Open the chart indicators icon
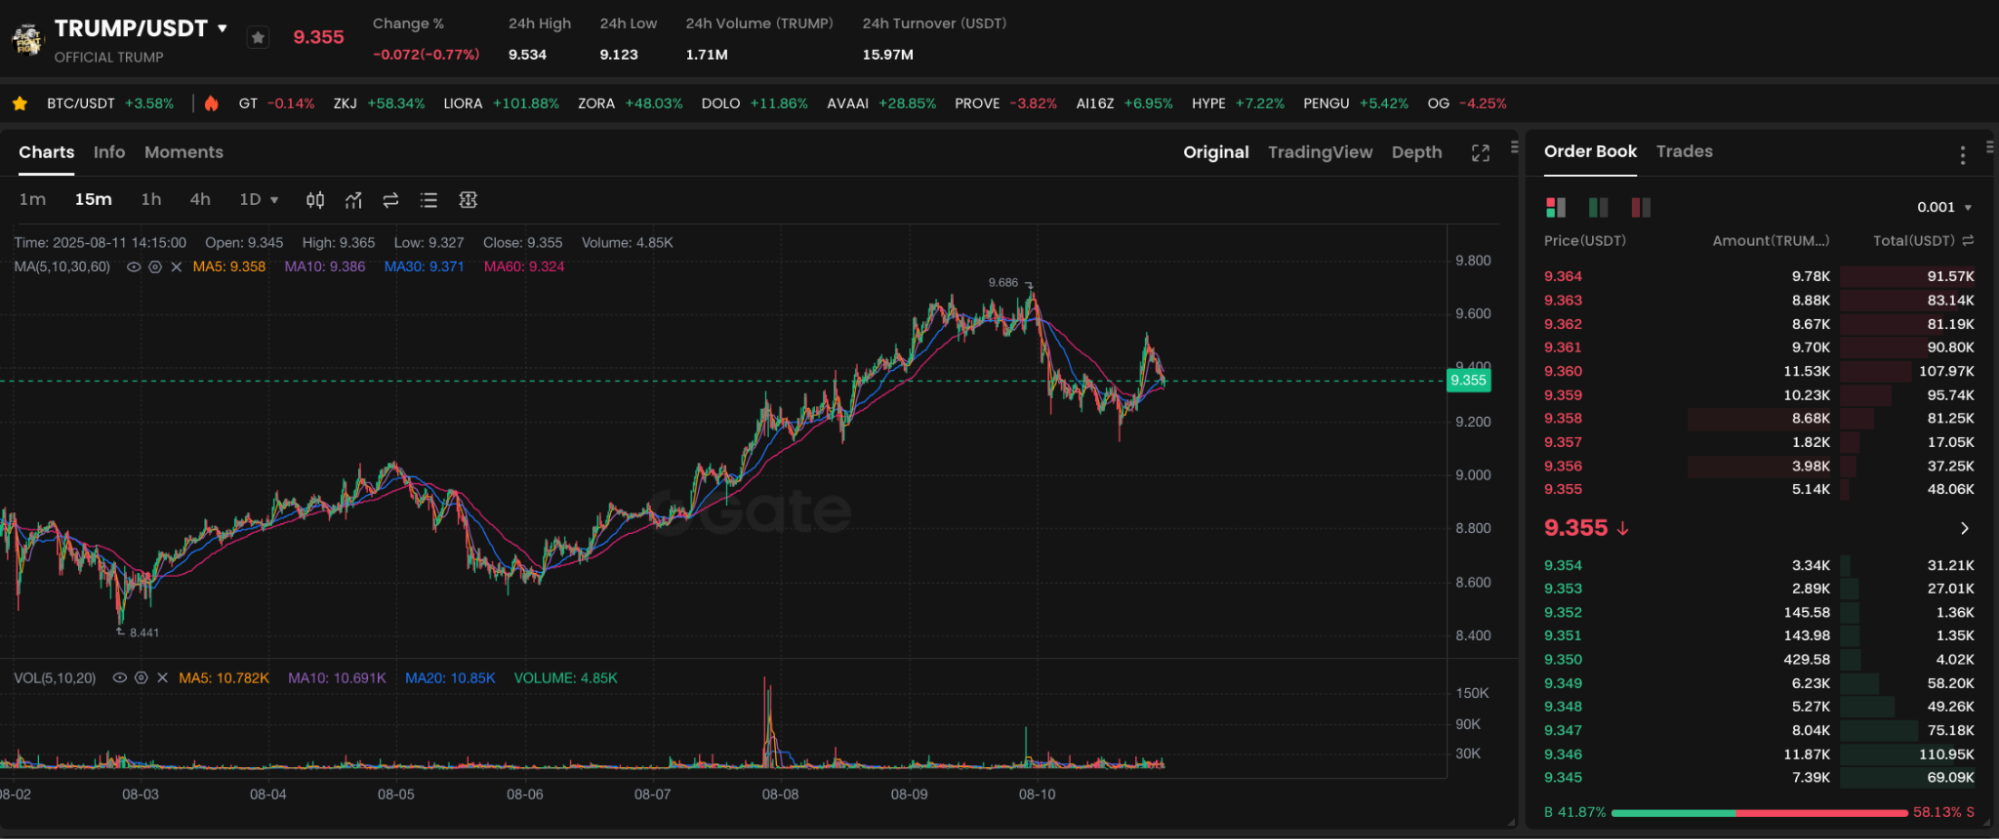The width and height of the screenshot is (1999, 840). tap(353, 200)
